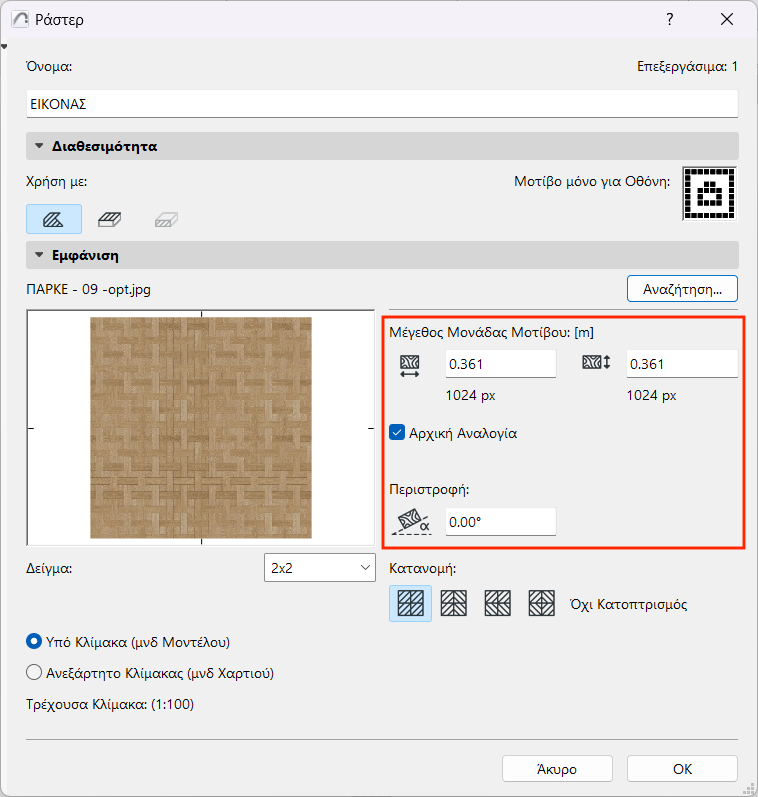This screenshot has height=797, width=758.
Task: Open the Δείγμα 2x2 dropdown
Action: [320, 568]
